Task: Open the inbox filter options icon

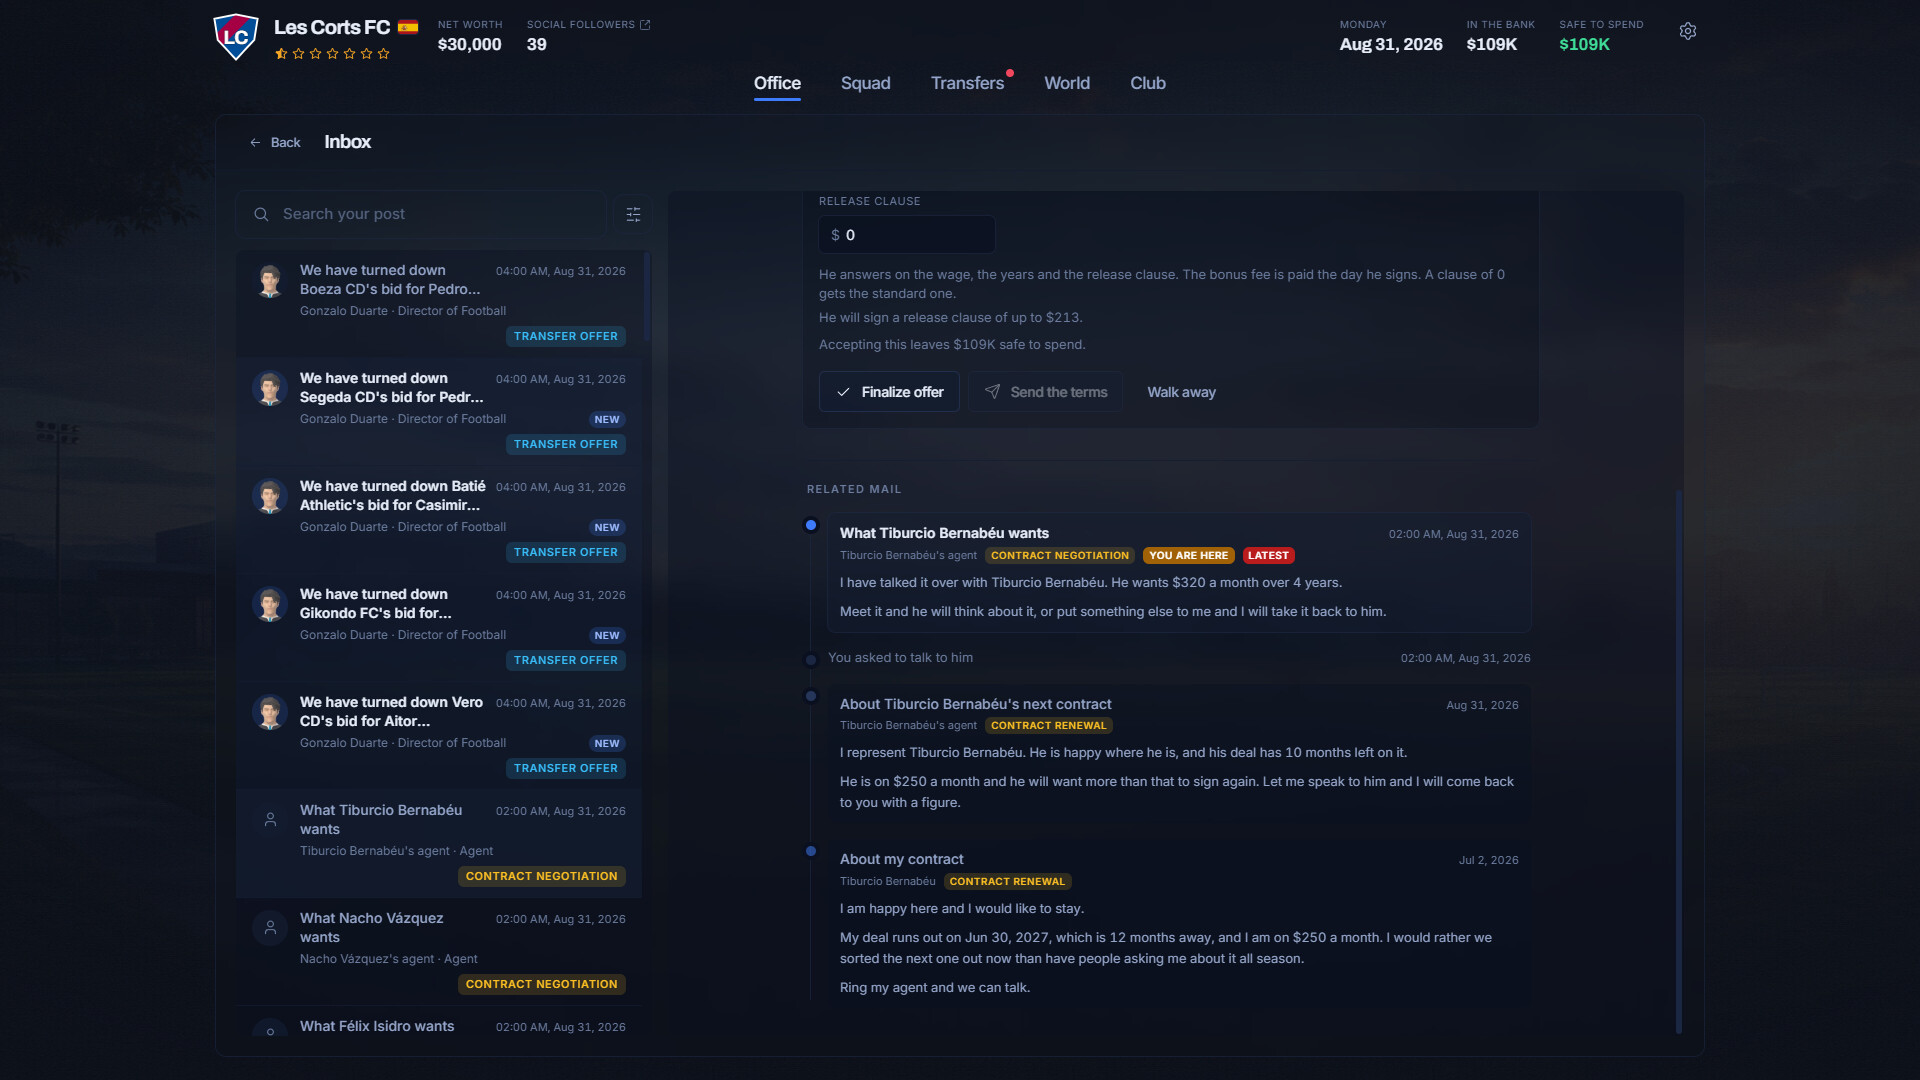Action: pyautogui.click(x=633, y=214)
